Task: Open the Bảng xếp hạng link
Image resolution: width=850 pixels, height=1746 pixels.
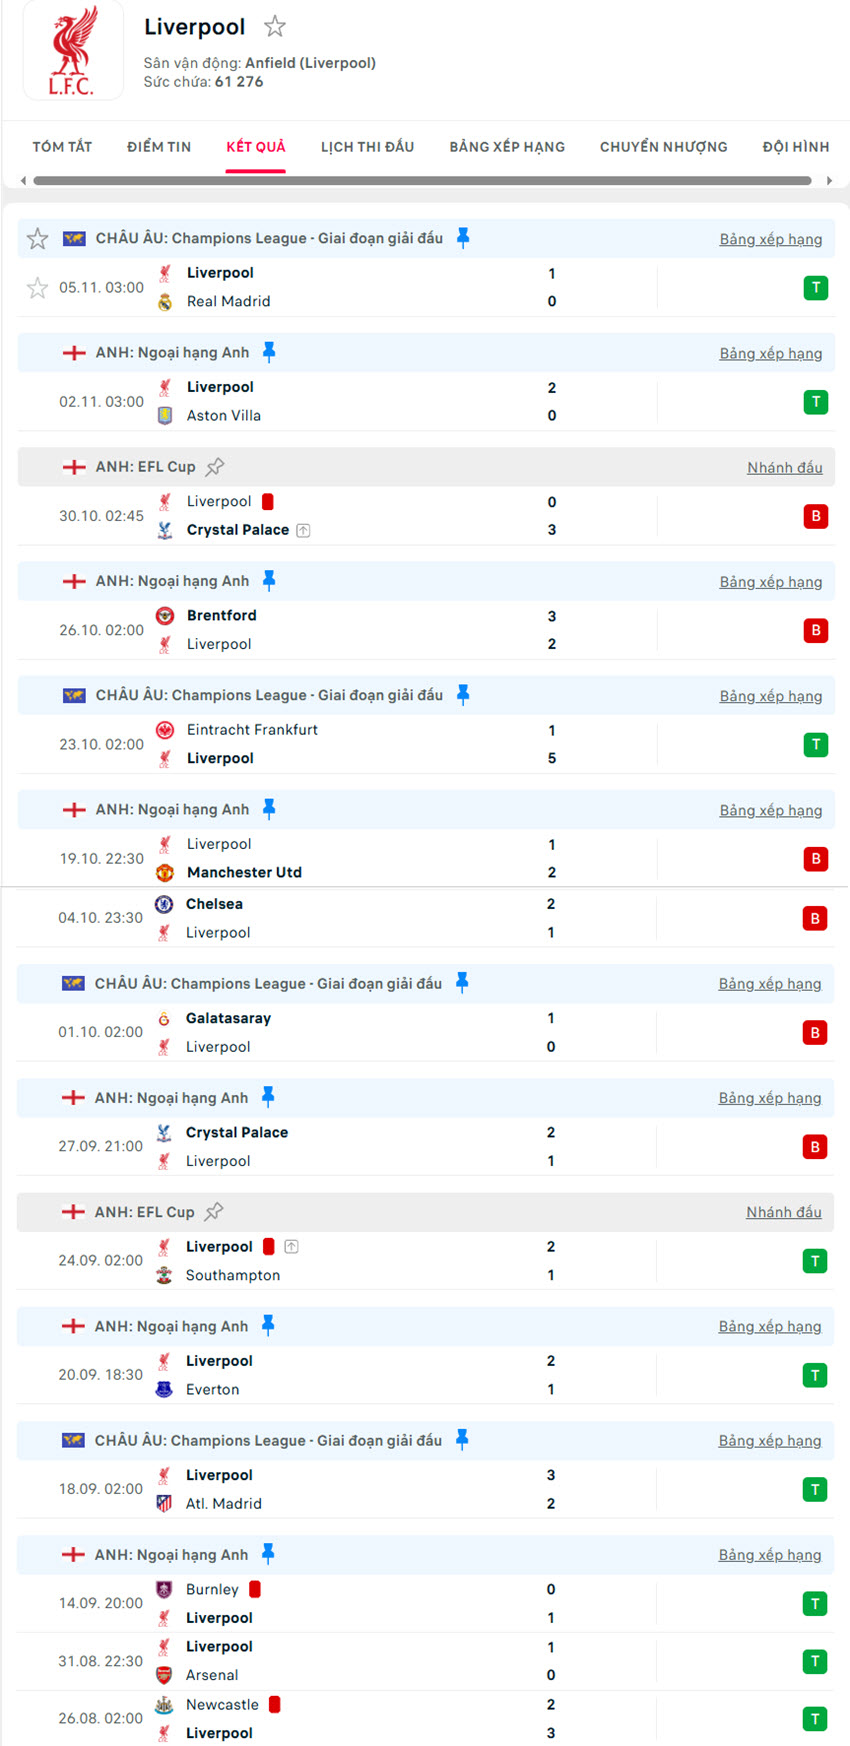Action: [771, 239]
